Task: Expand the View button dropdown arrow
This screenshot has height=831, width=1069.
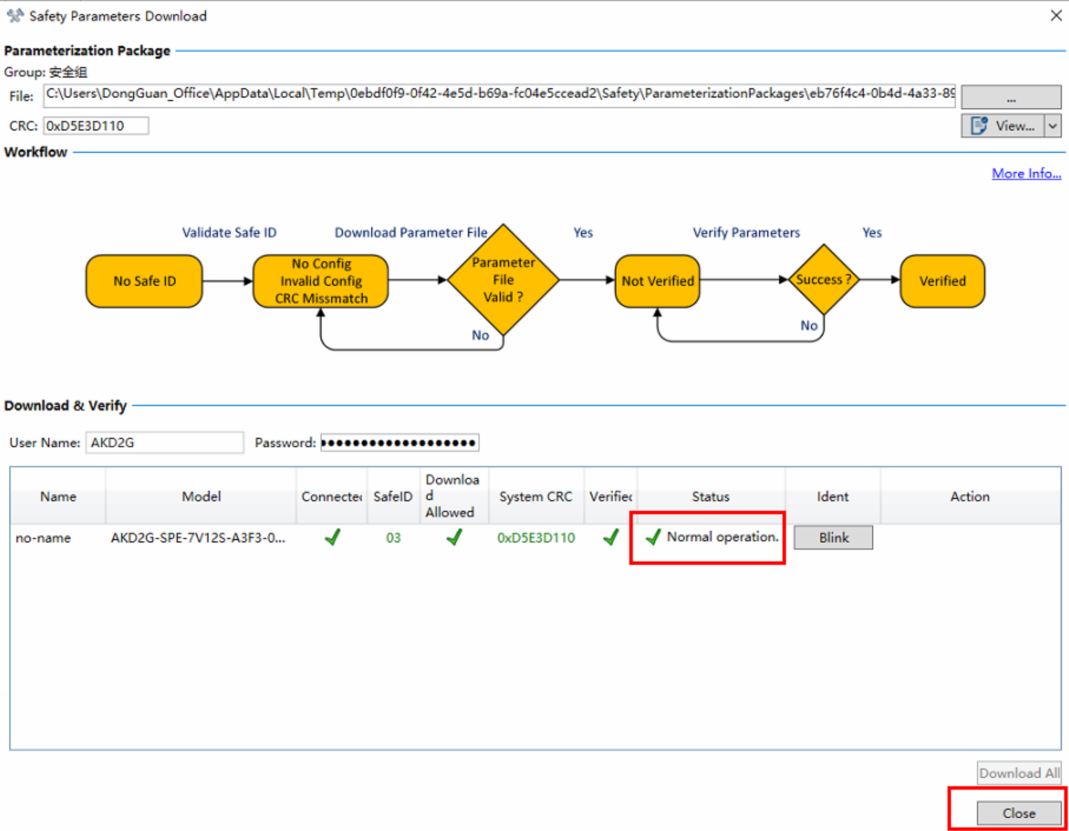Action: (x=1053, y=126)
